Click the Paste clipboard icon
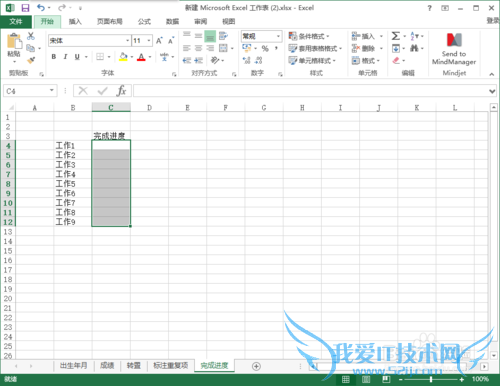Viewport: 500px width, 386px height. pyautogui.click(x=14, y=42)
